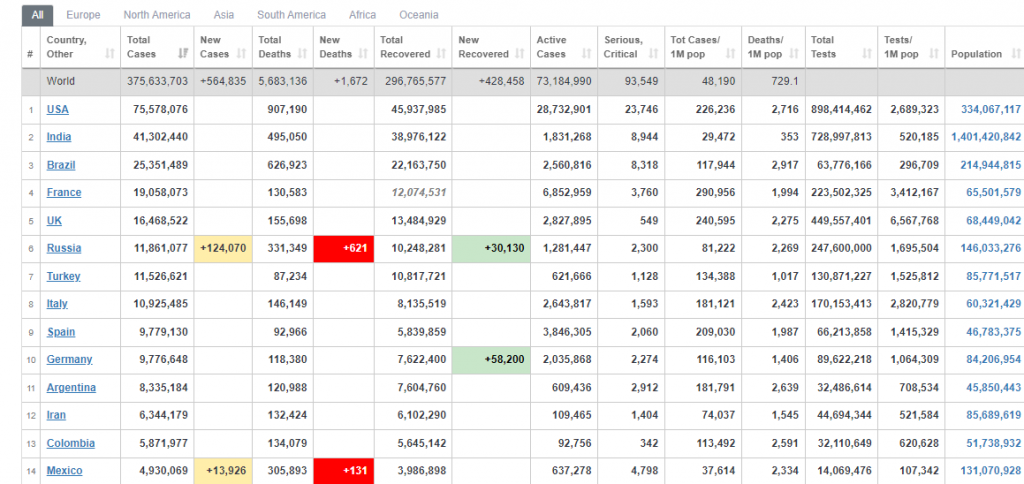Click Italy tests per million value 2,820,779
The width and height of the screenshot is (1024, 484).
[x=914, y=304]
